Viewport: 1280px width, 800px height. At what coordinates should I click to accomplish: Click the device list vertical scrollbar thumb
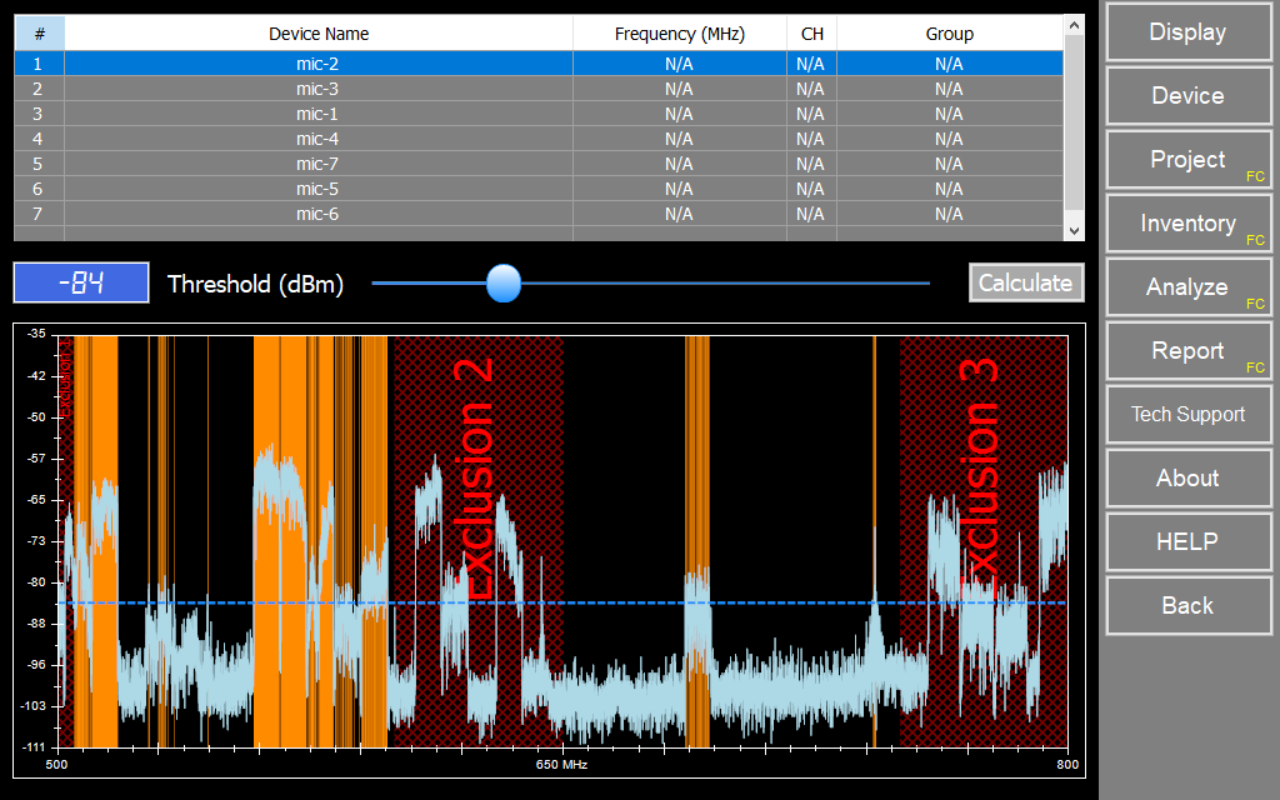coord(1075,122)
